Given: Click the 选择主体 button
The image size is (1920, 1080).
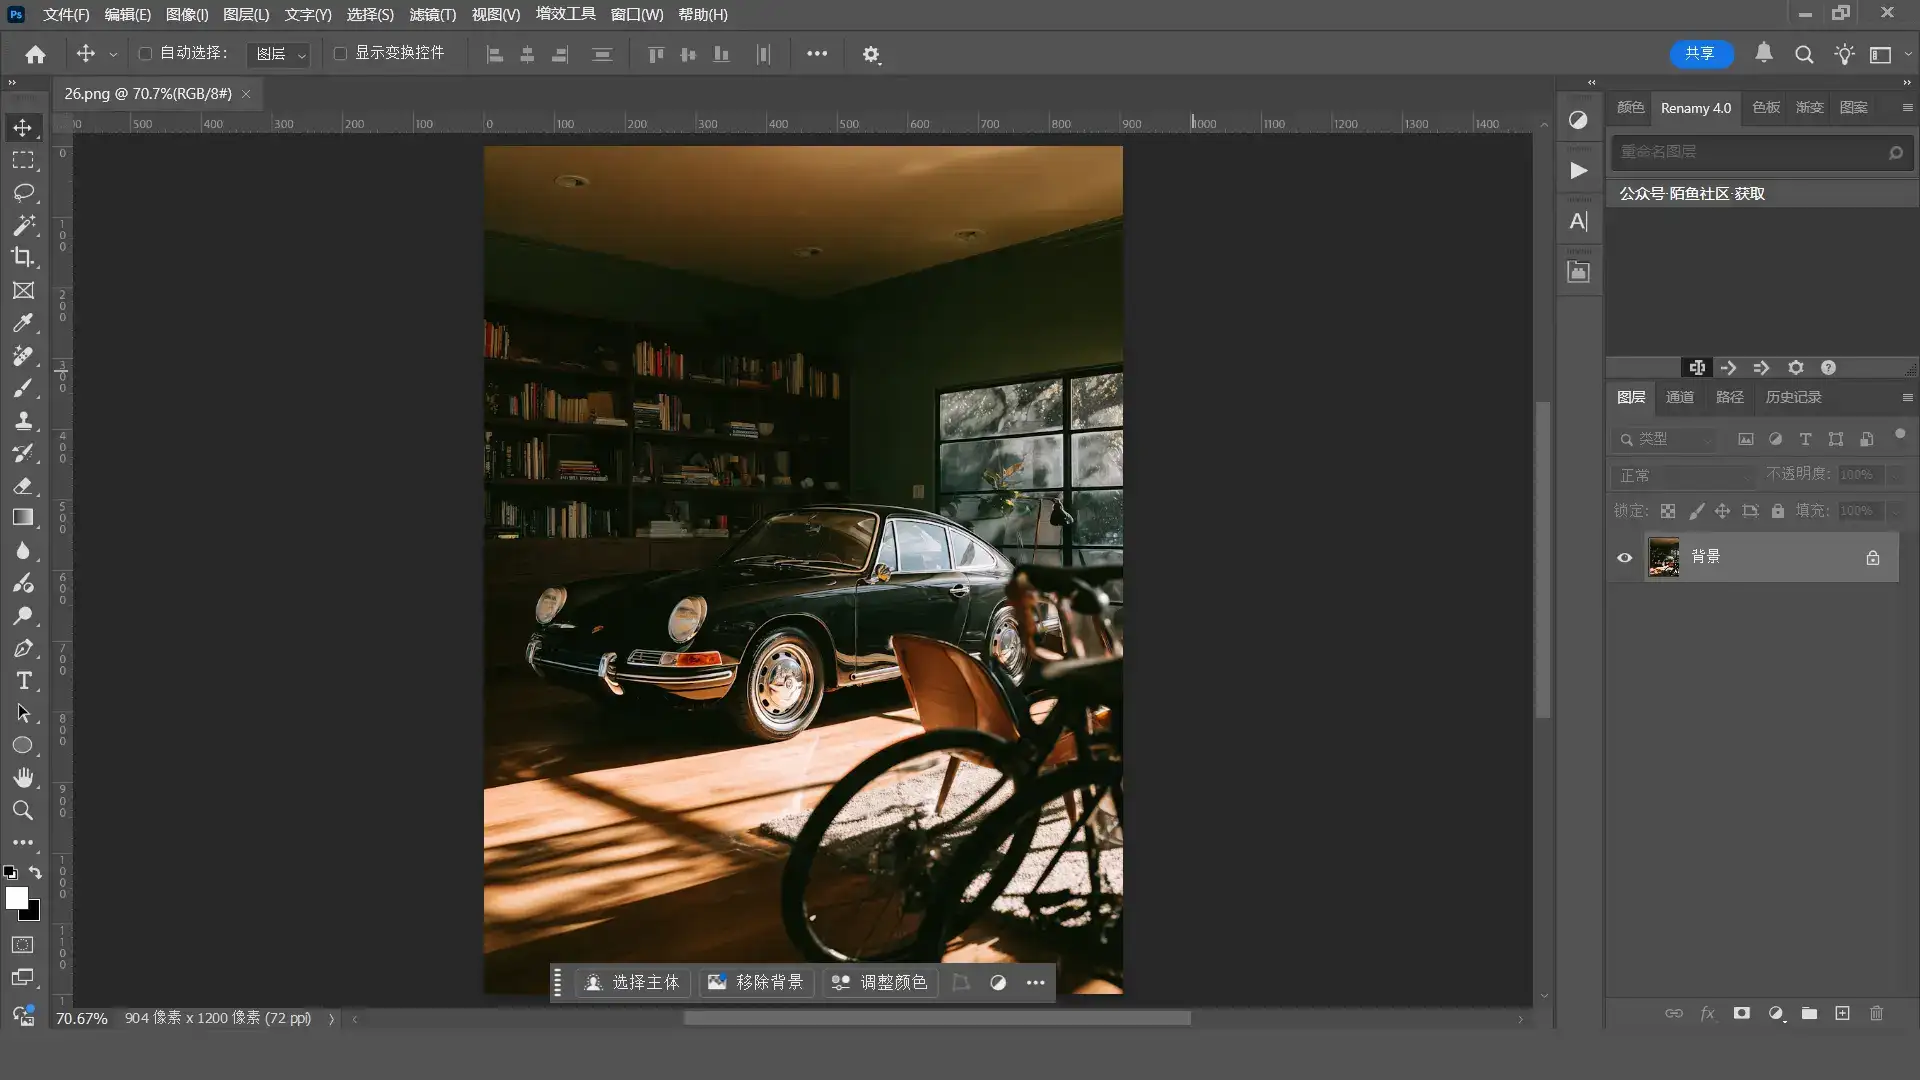Looking at the screenshot, I should tap(632, 982).
